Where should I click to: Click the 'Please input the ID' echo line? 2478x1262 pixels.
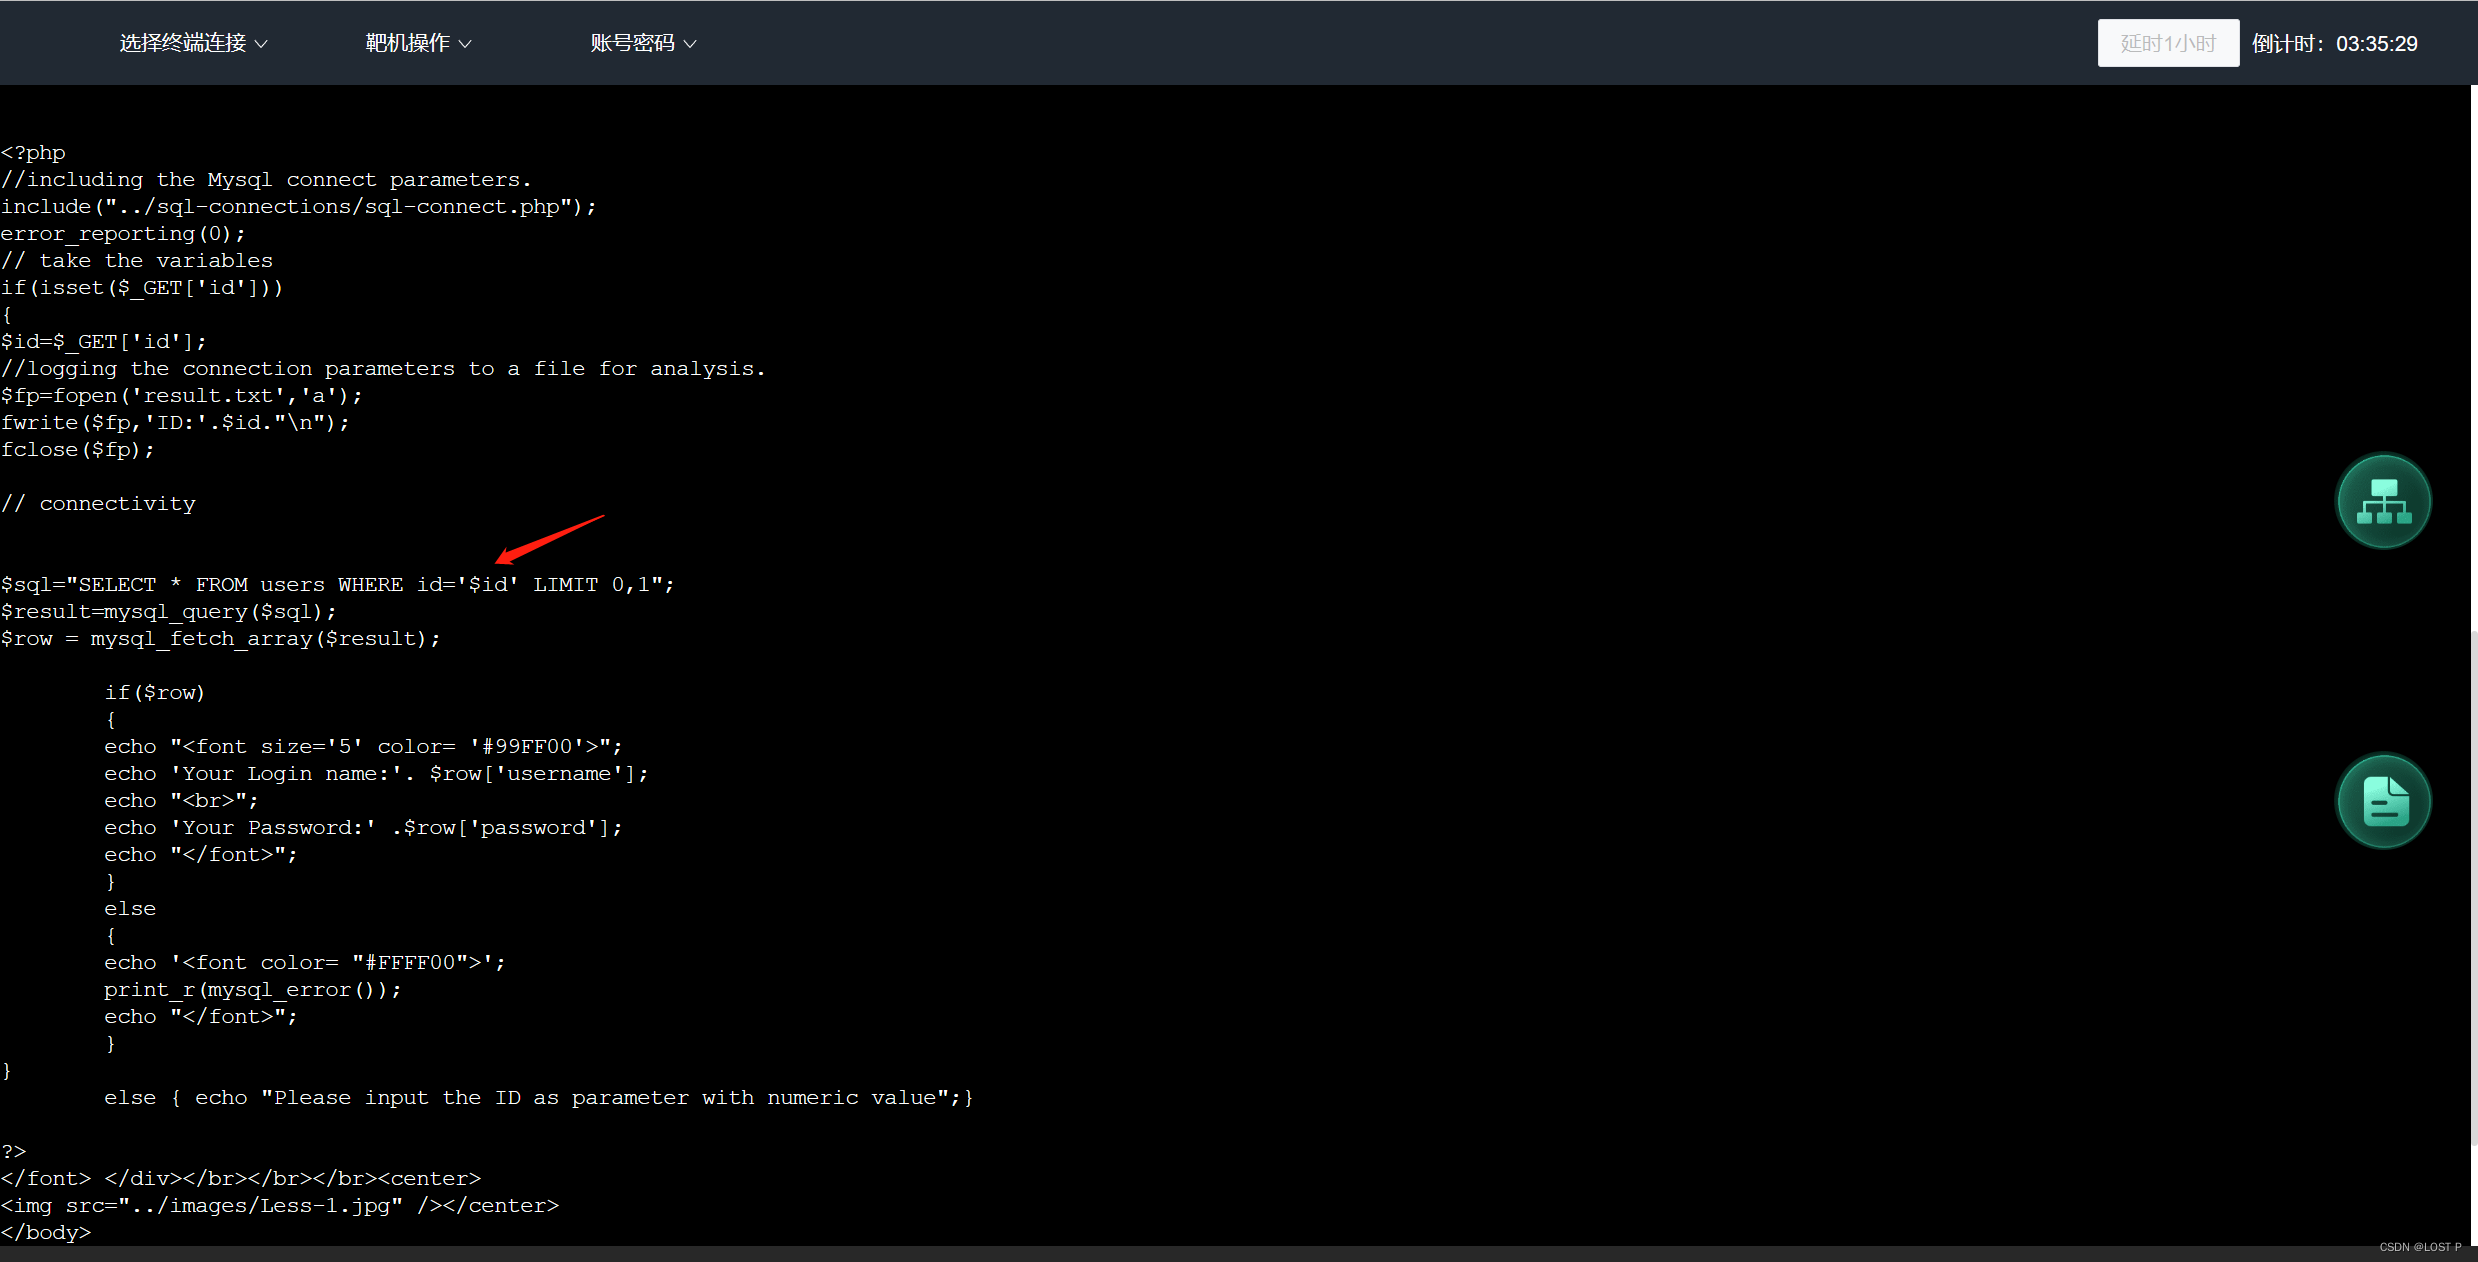pos(539,1097)
